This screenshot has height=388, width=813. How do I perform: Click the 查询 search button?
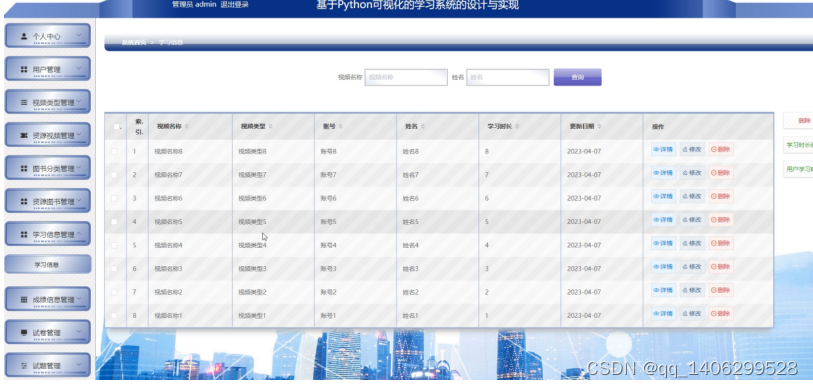[578, 77]
